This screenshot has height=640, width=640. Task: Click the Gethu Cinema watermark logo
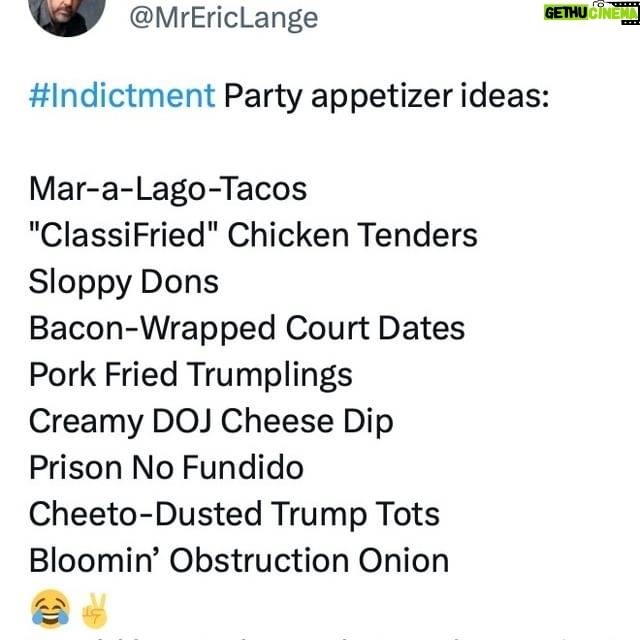(591, 12)
